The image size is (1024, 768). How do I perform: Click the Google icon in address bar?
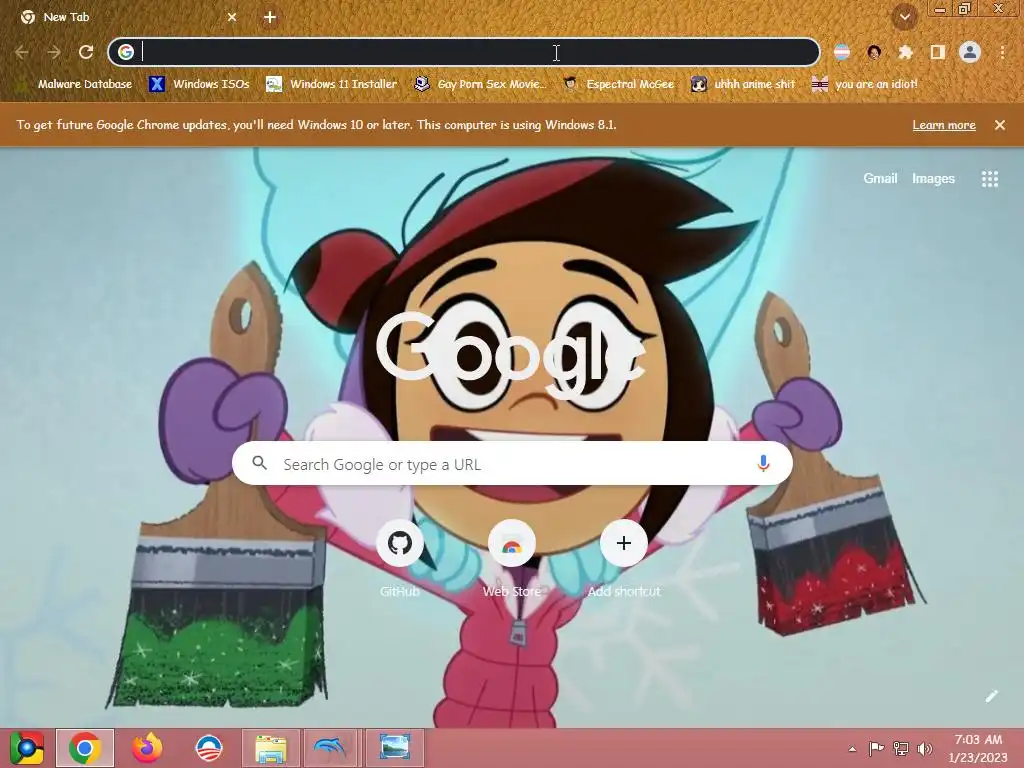[x=126, y=52]
